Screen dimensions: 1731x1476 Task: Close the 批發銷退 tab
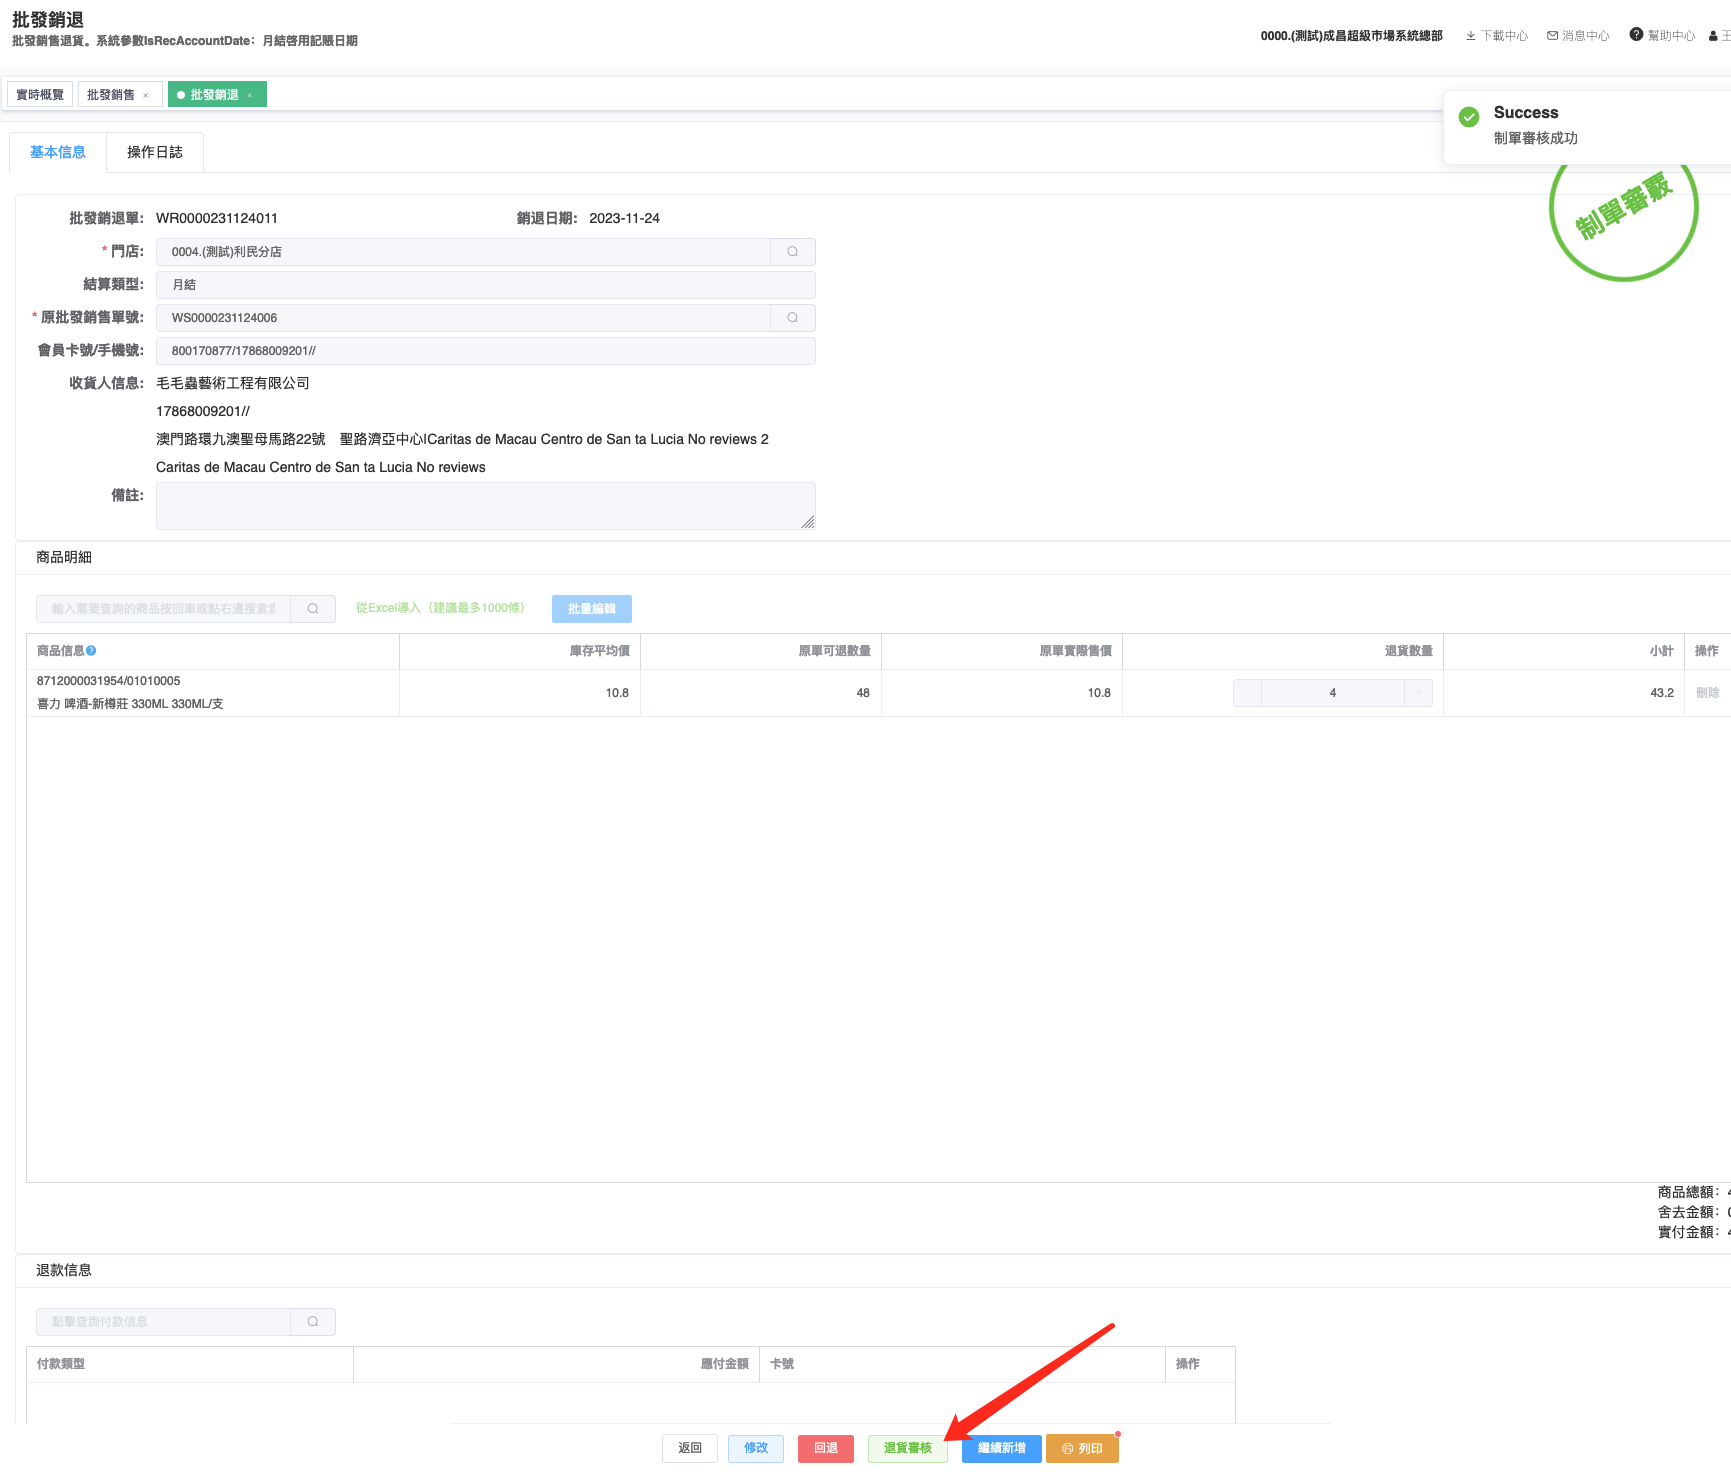(250, 96)
